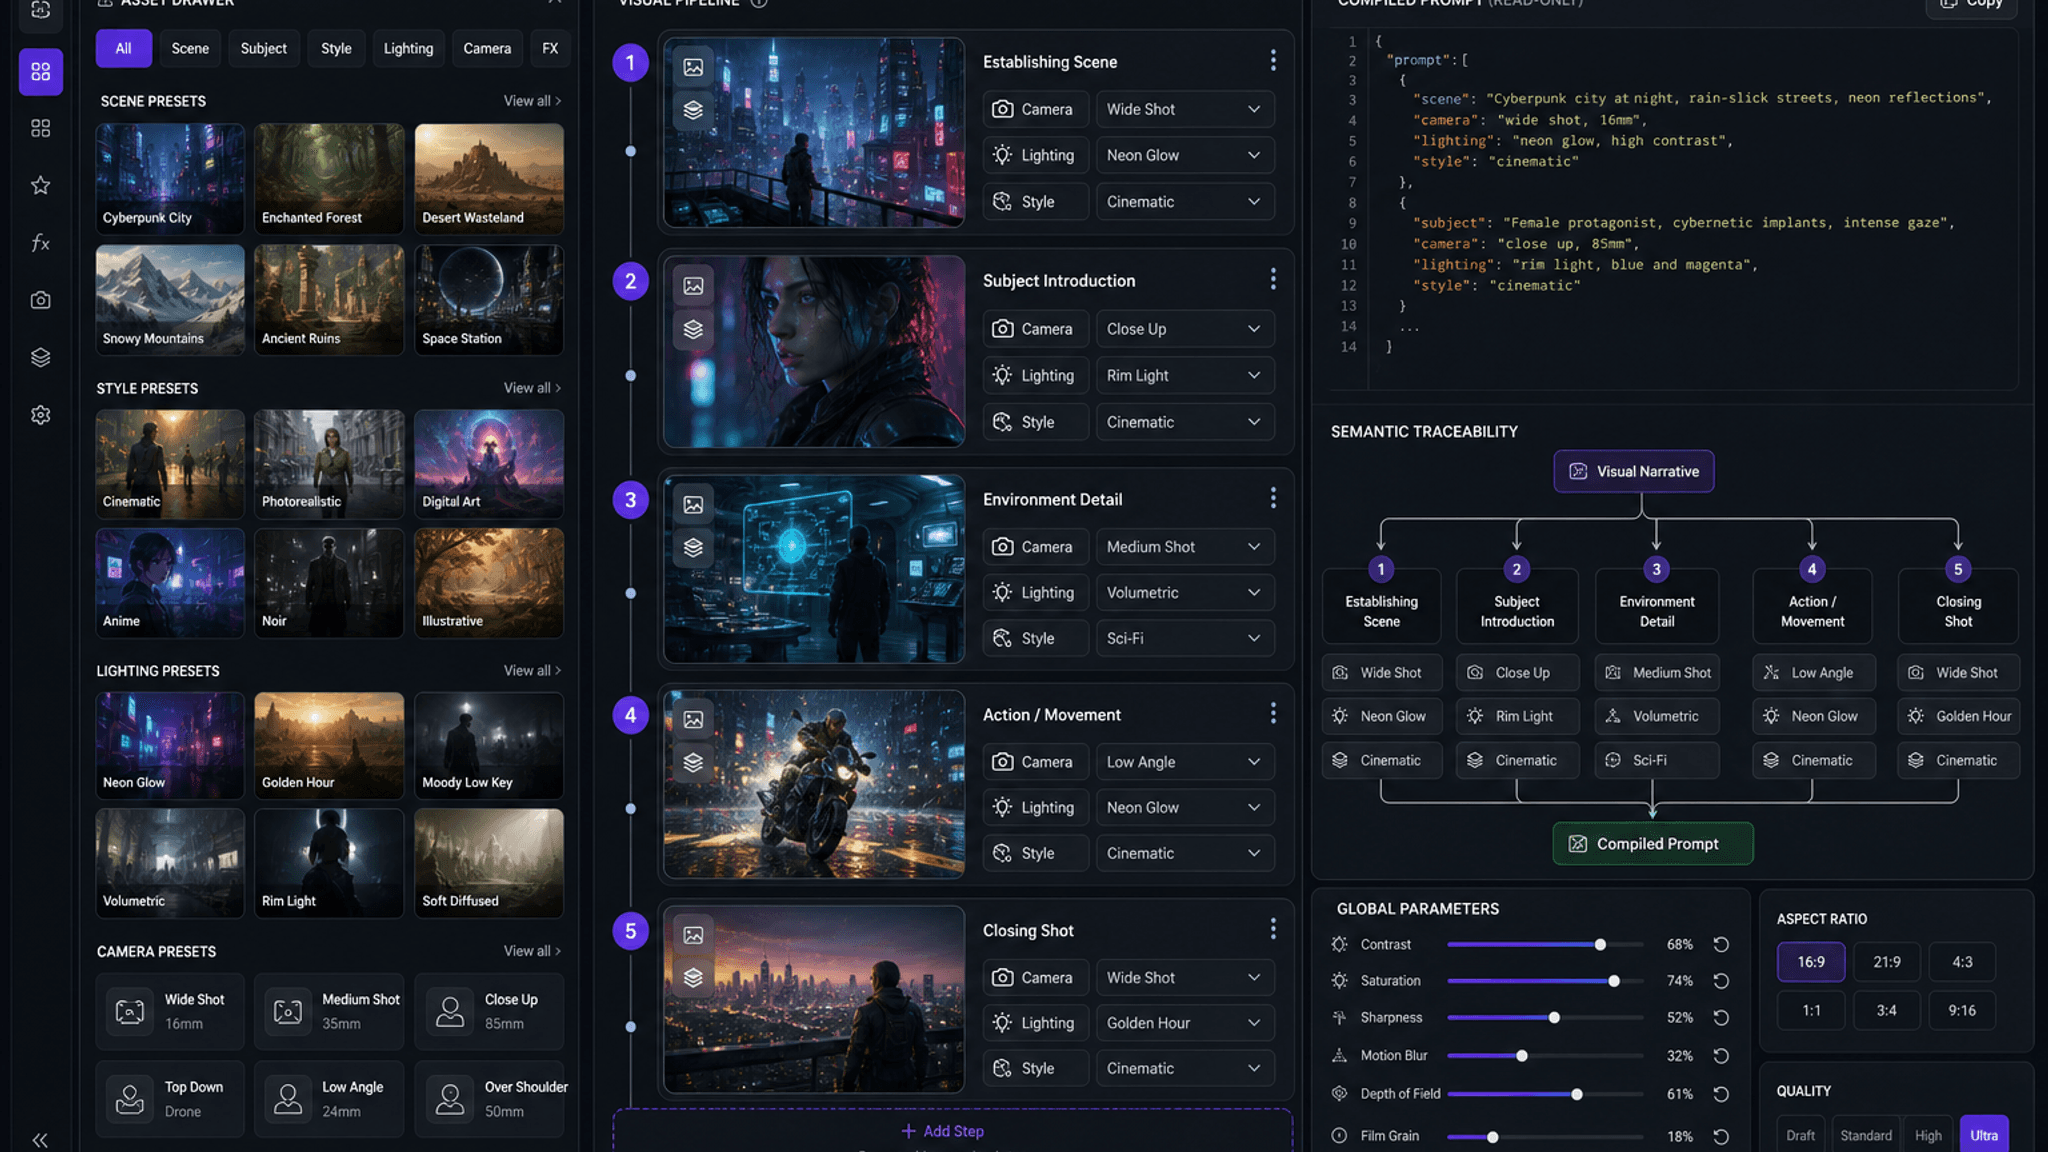The height and width of the screenshot is (1152, 2048).
Task: Click image icon on Action / Movement thumbnail
Action: 693,719
